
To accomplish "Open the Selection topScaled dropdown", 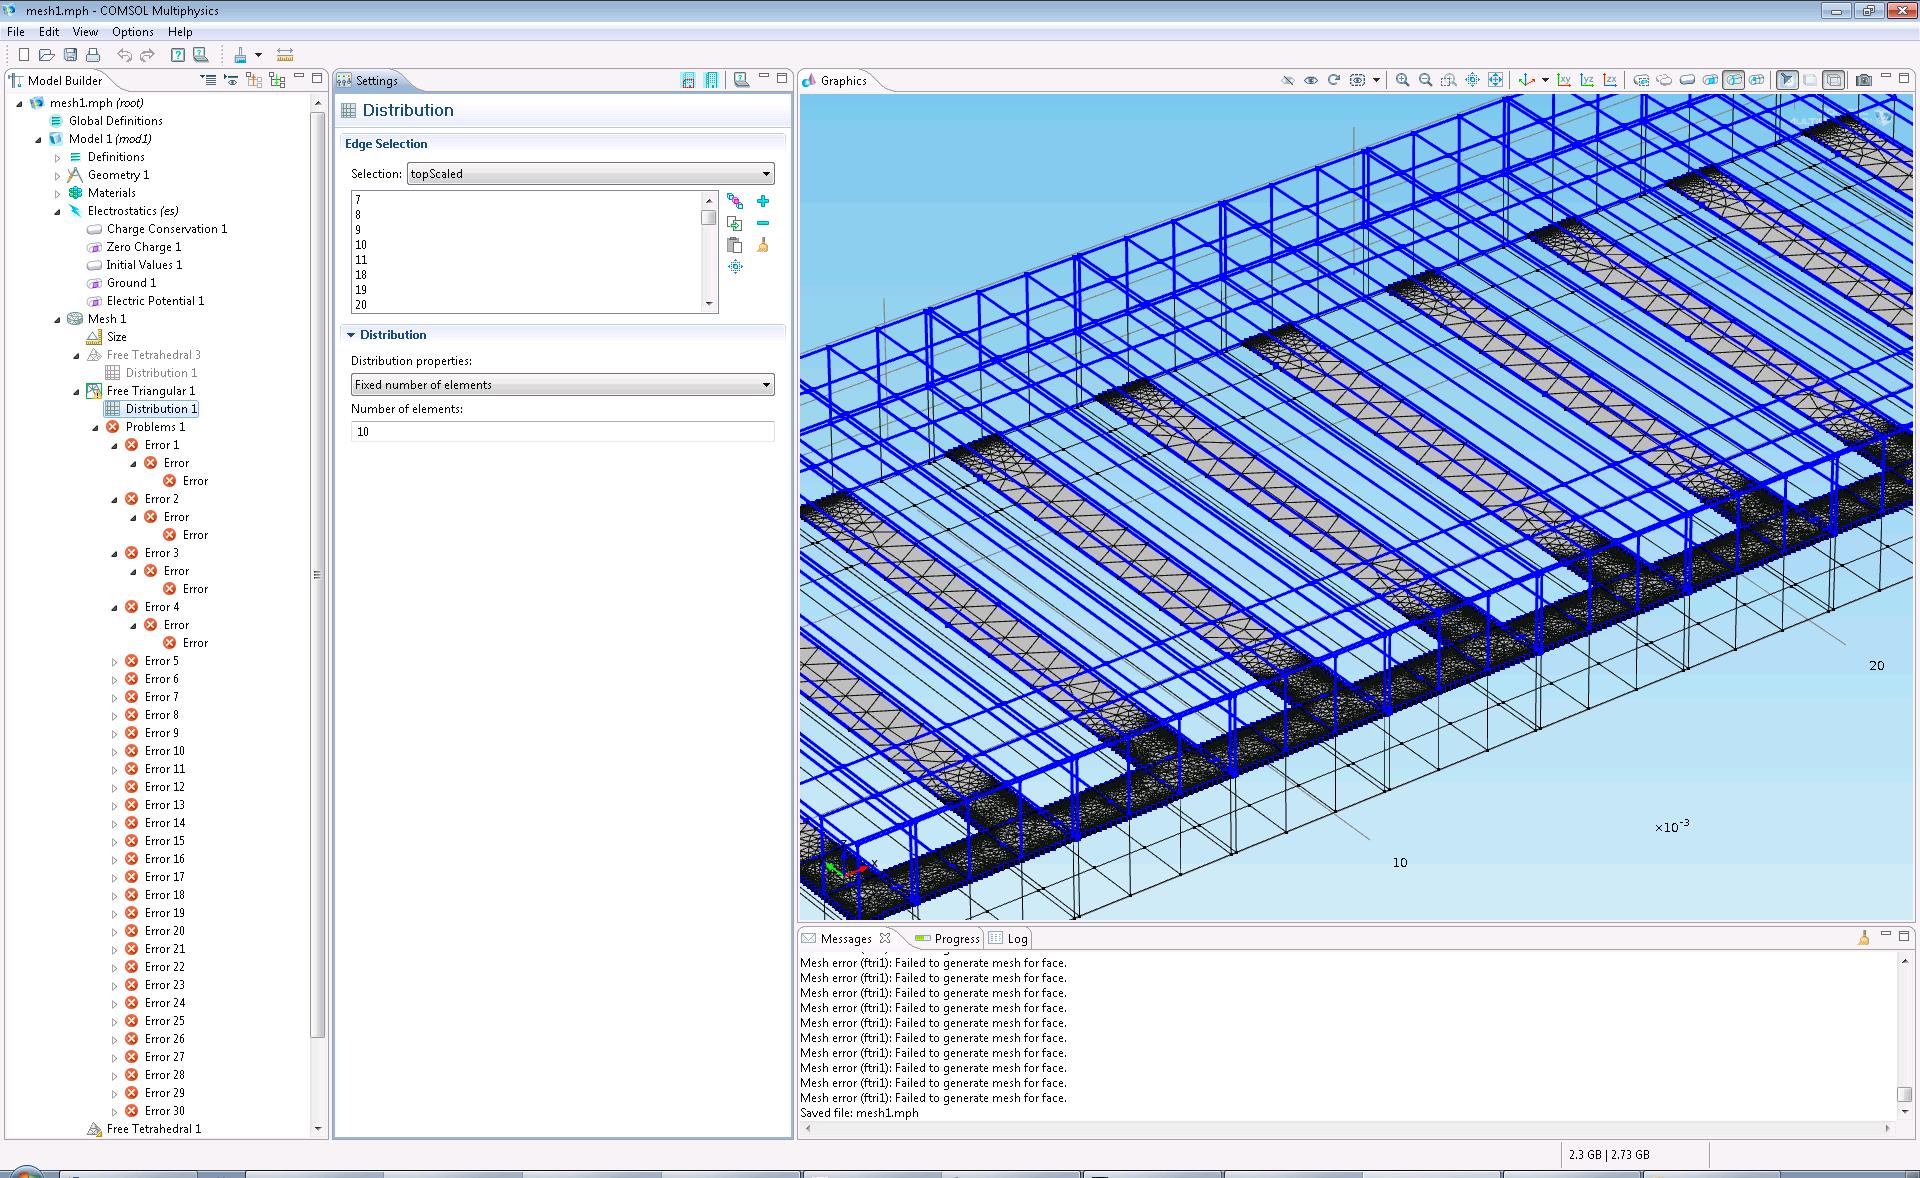I will (x=766, y=174).
